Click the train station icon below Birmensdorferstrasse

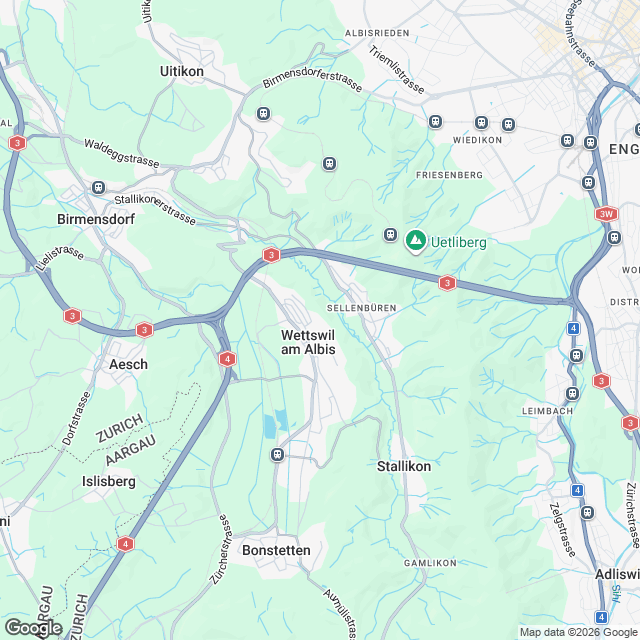(x=264, y=113)
